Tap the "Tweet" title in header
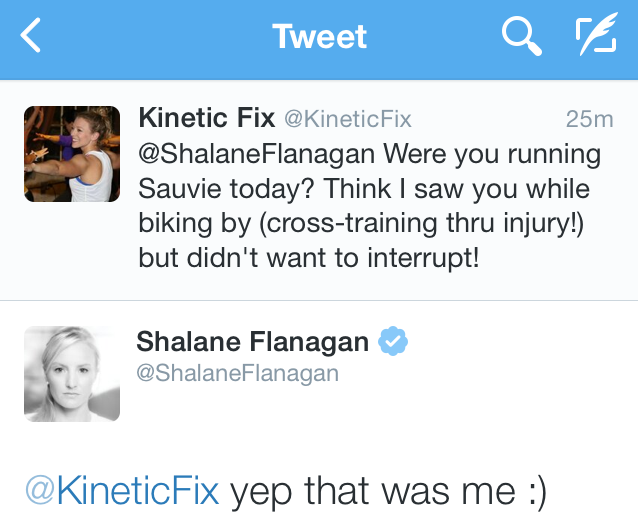This screenshot has width=638, height=532. [319, 38]
